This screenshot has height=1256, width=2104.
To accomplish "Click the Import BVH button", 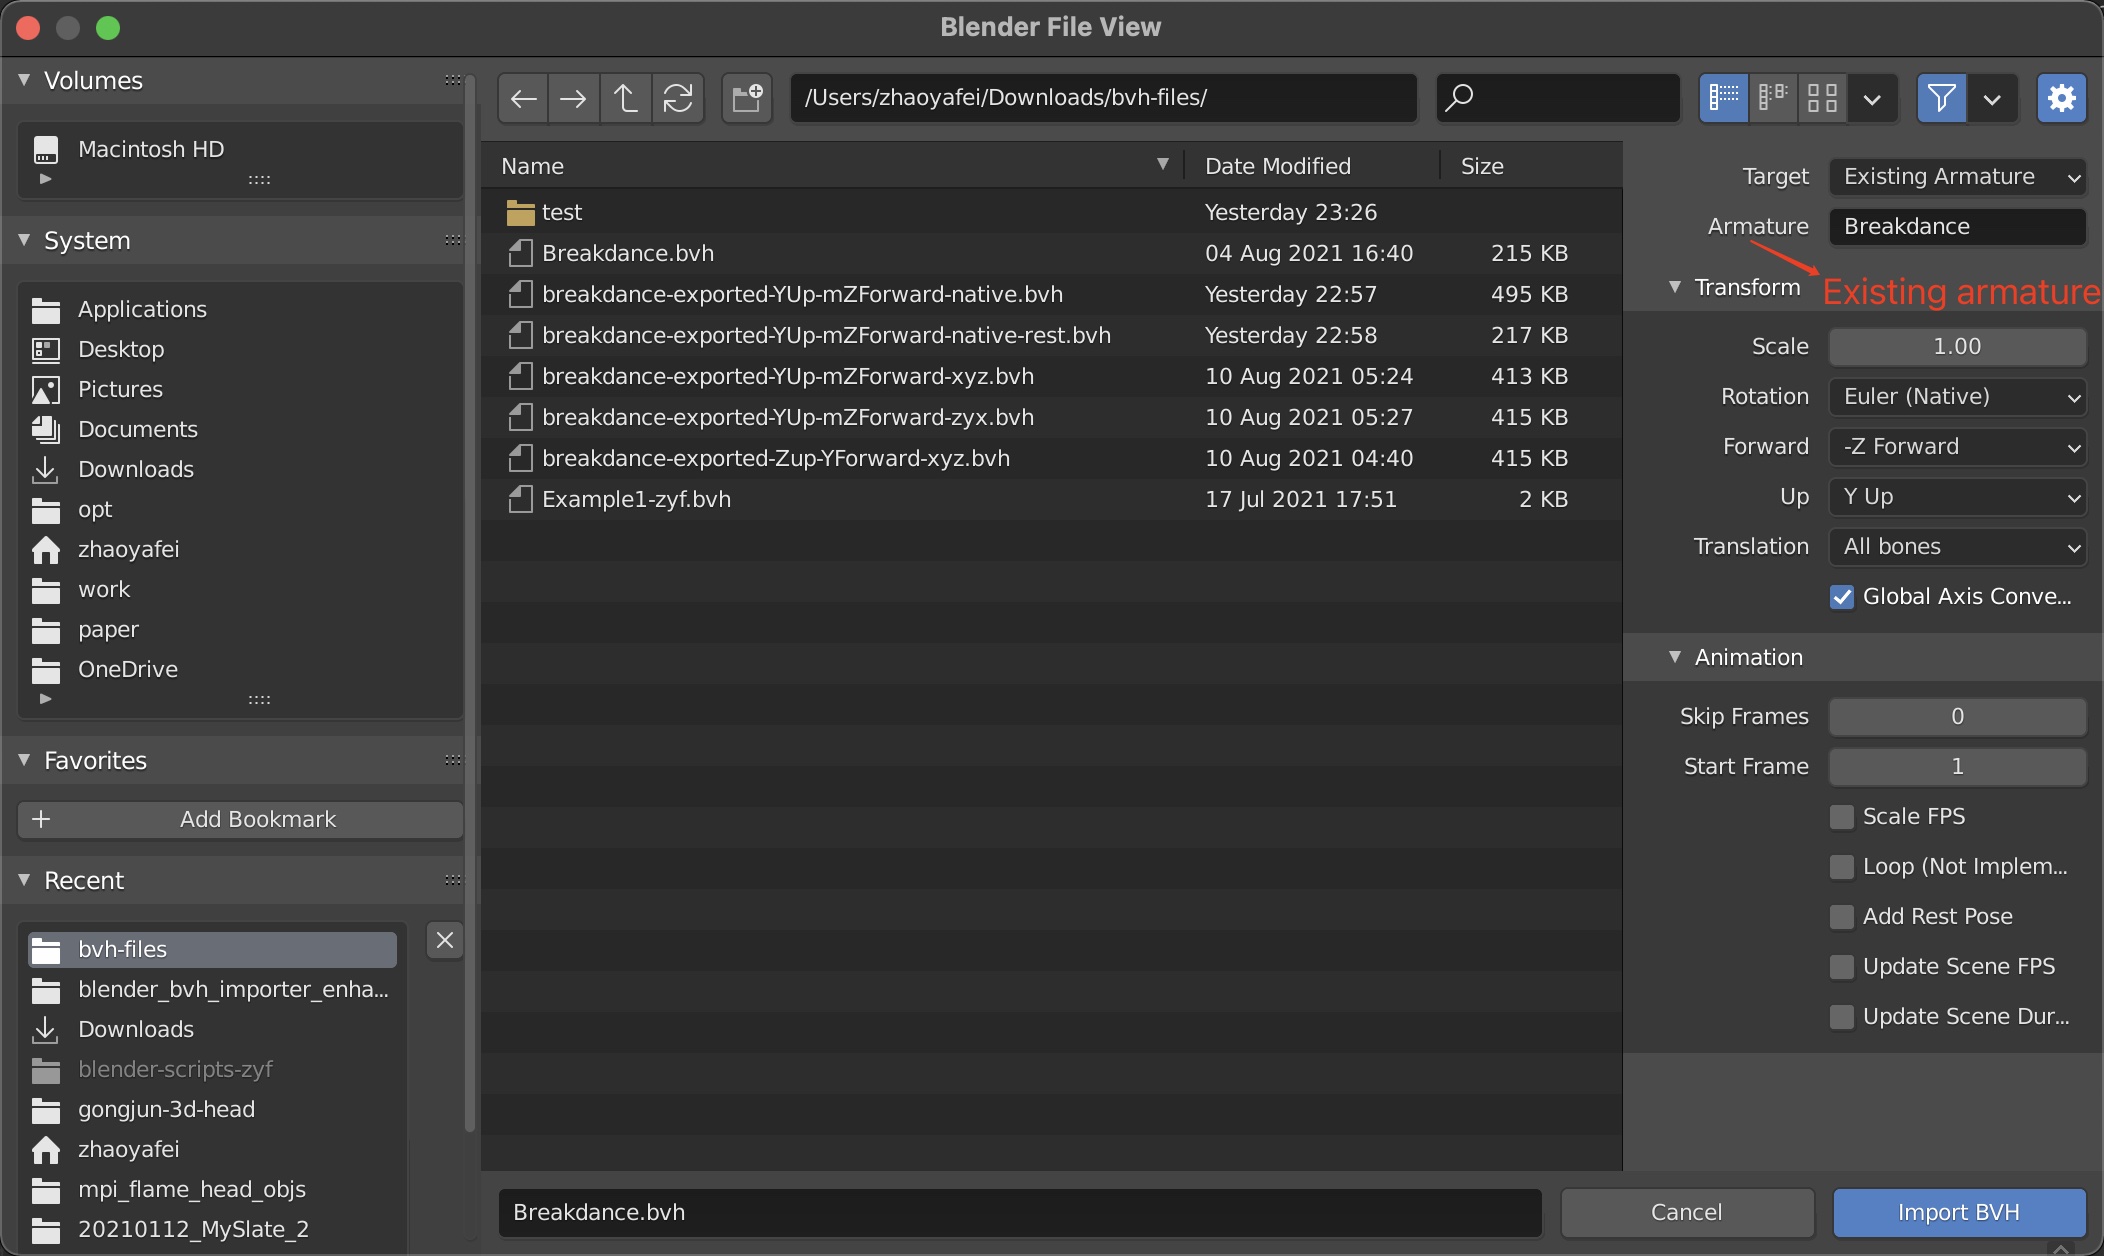I will [1958, 1212].
